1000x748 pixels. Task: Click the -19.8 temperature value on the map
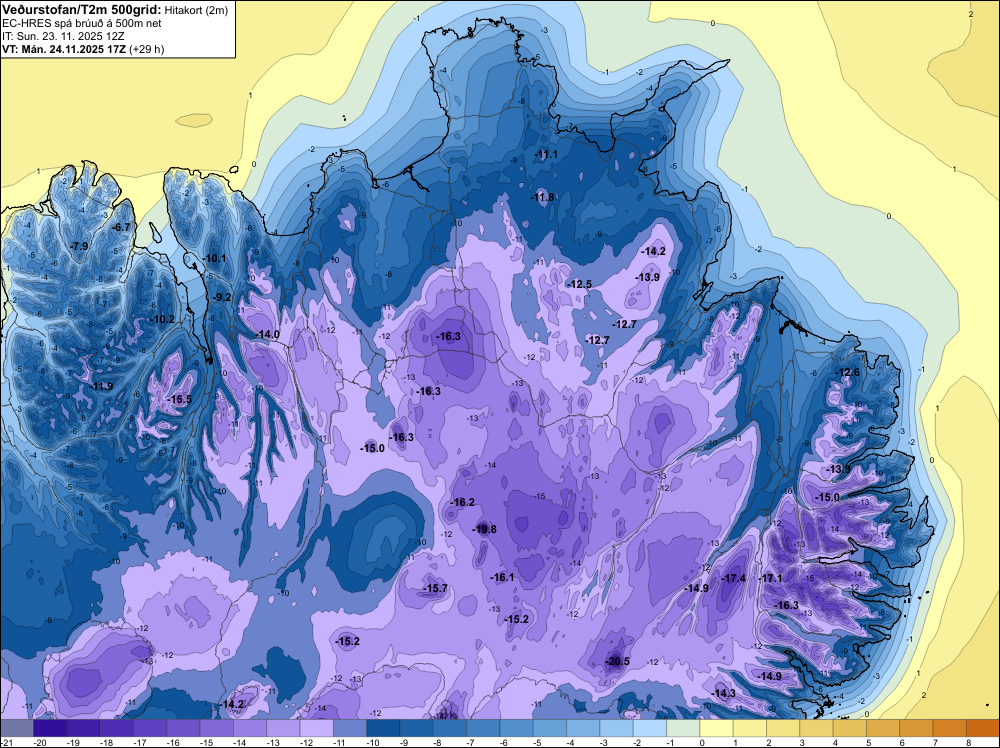click(x=485, y=529)
